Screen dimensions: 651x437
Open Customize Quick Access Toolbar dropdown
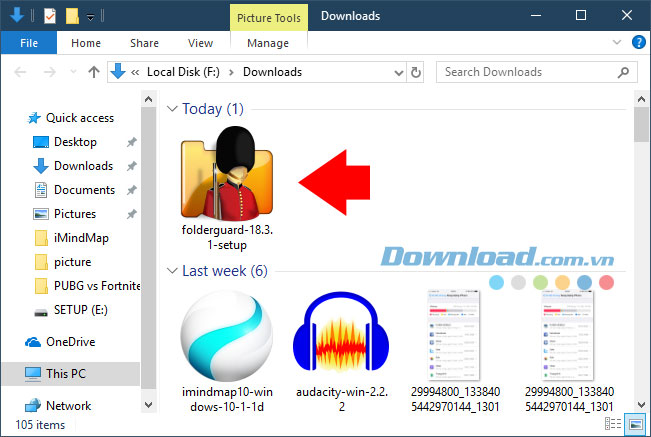[90, 17]
